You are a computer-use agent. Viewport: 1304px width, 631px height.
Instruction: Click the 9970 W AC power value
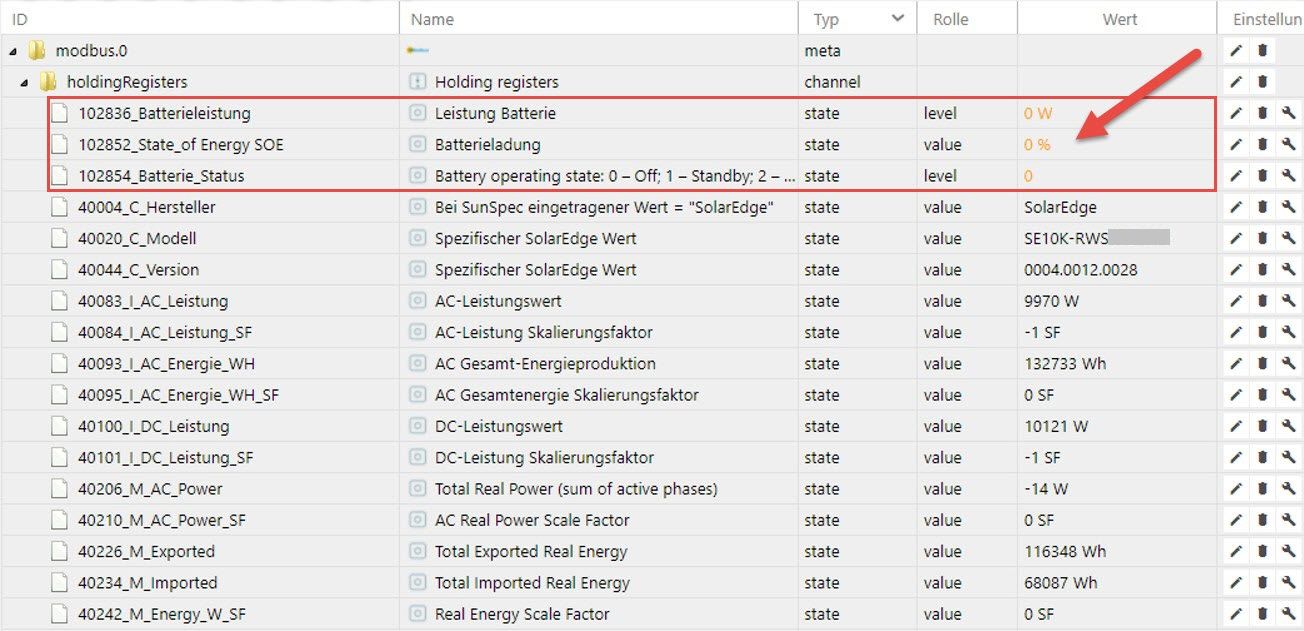pyautogui.click(x=1052, y=301)
